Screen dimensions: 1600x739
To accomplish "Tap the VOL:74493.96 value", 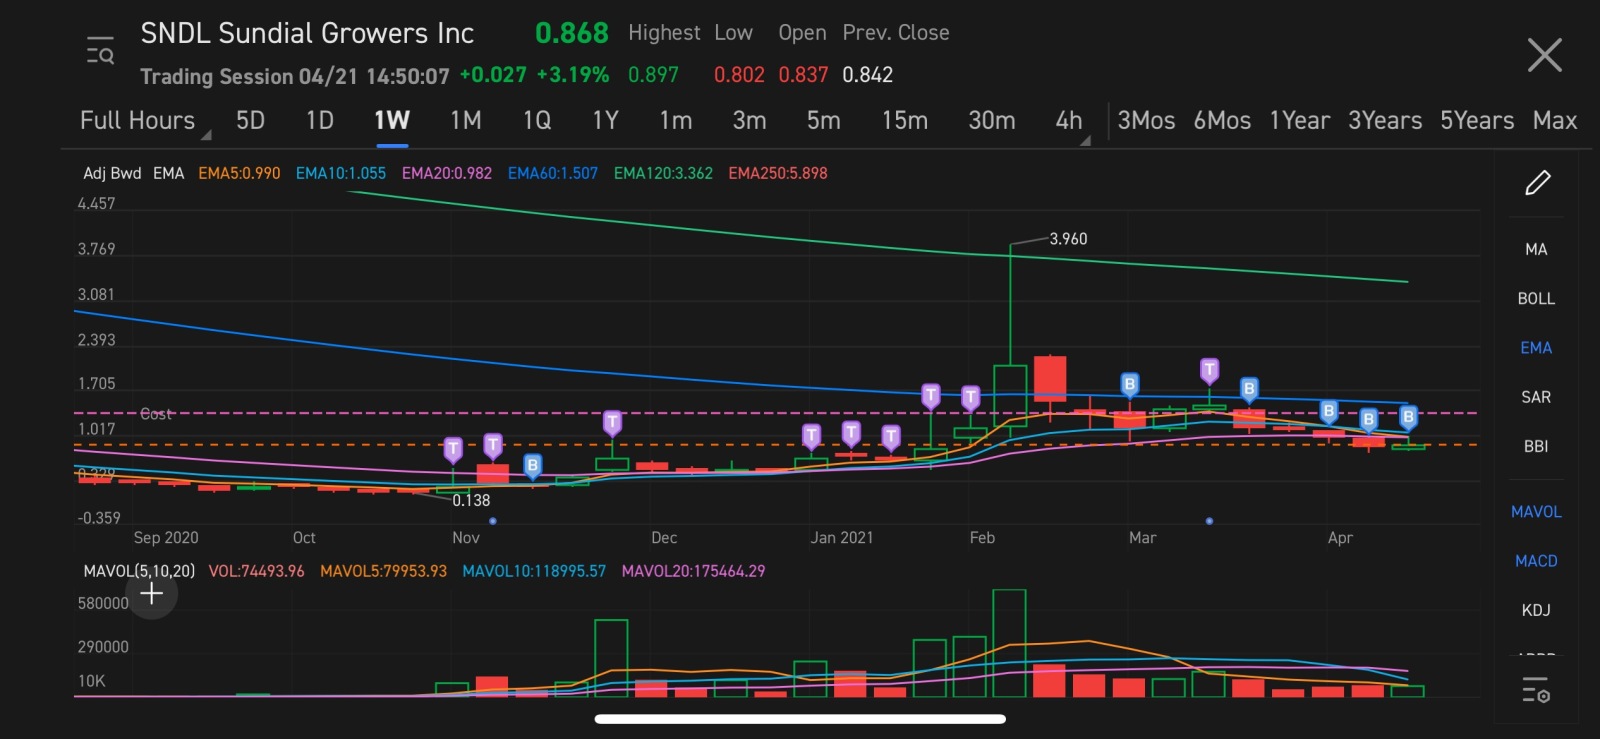I will point(256,571).
